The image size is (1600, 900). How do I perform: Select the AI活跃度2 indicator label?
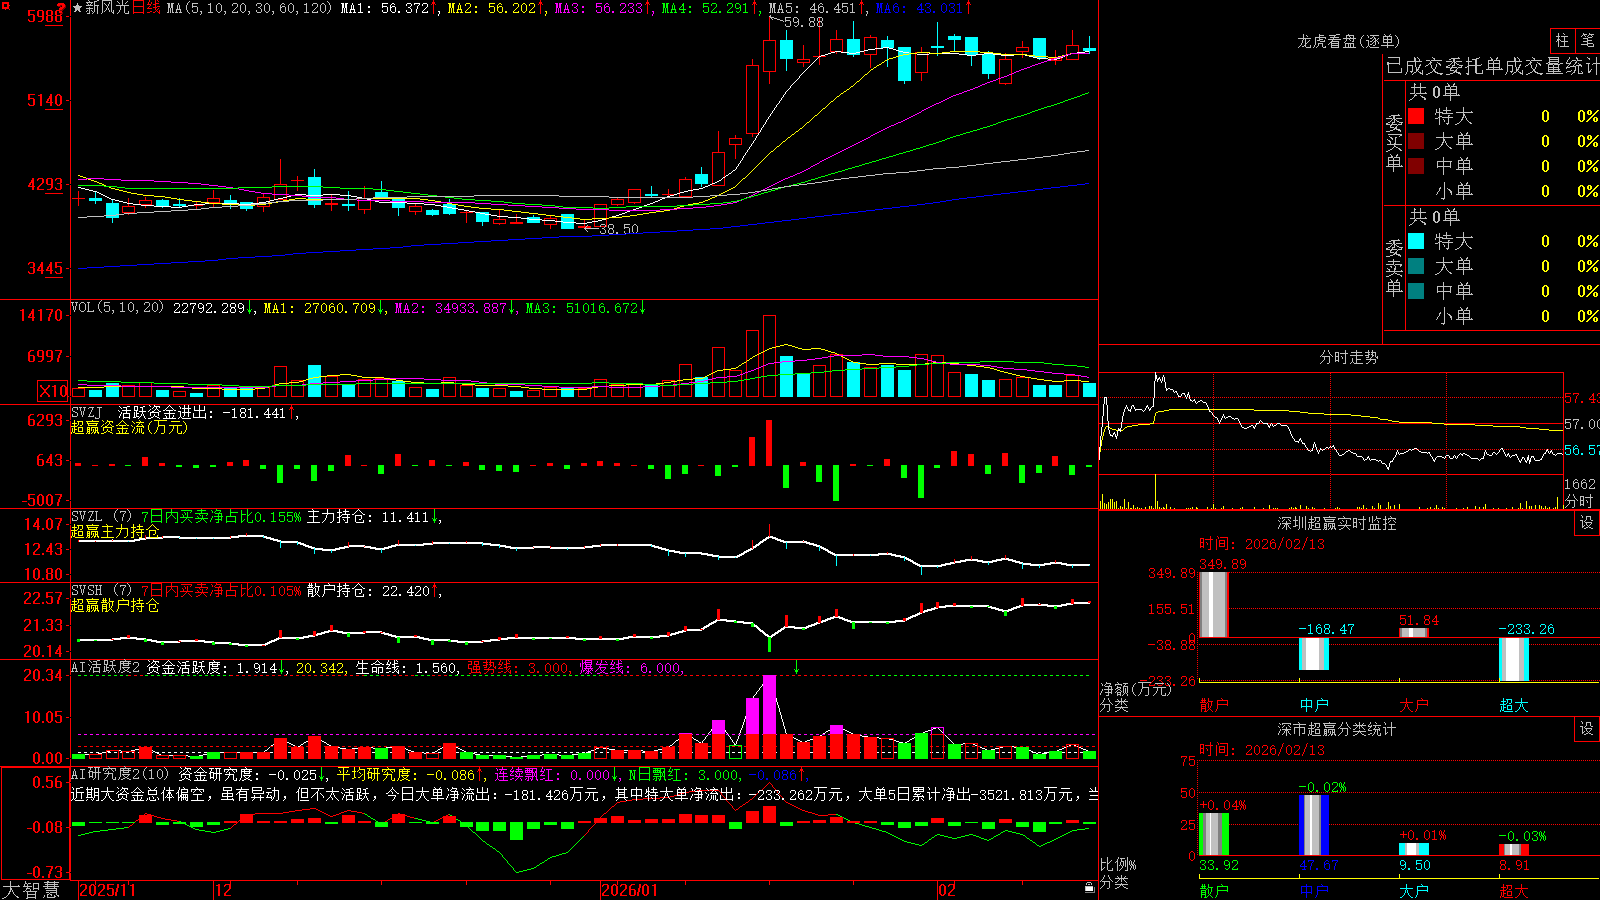tap(106, 667)
